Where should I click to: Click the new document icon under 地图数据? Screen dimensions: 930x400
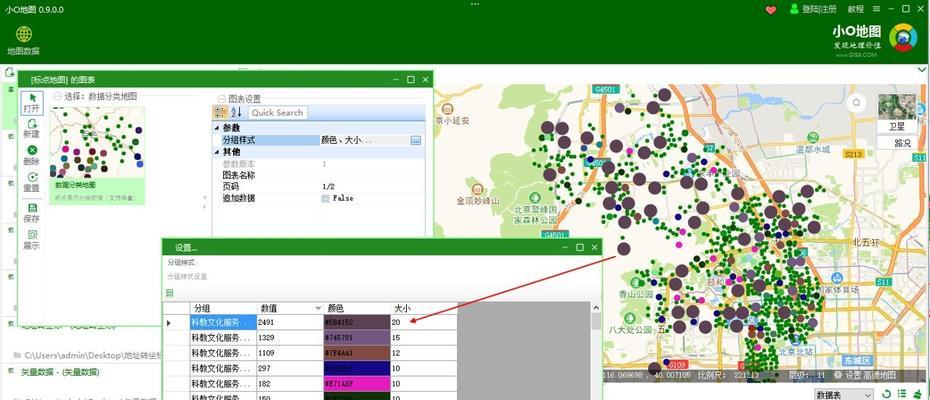[x=9, y=72]
